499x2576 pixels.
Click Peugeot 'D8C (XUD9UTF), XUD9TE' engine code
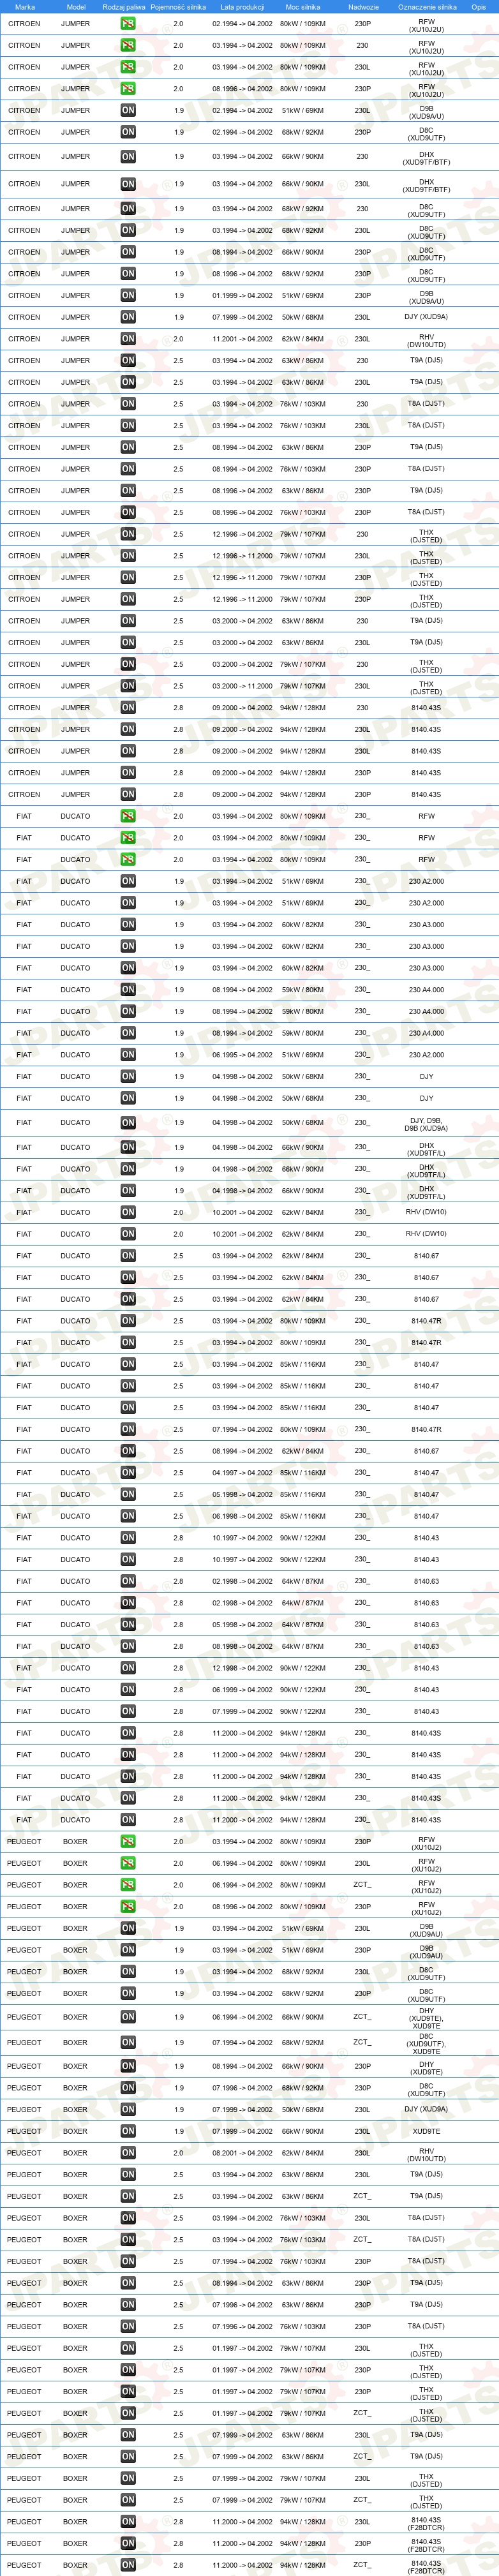click(427, 2043)
